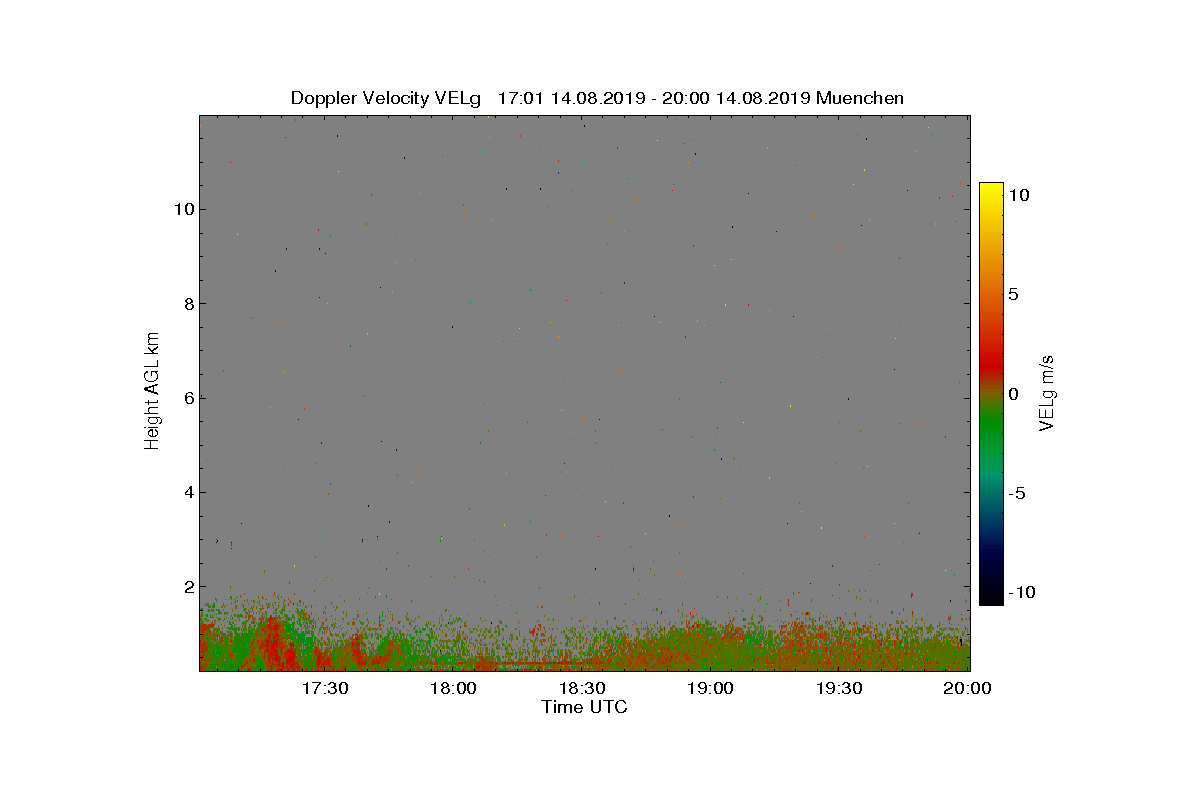Click the 17:30 time tick label
Viewport: 1200px width, 800px height.
click(324, 689)
